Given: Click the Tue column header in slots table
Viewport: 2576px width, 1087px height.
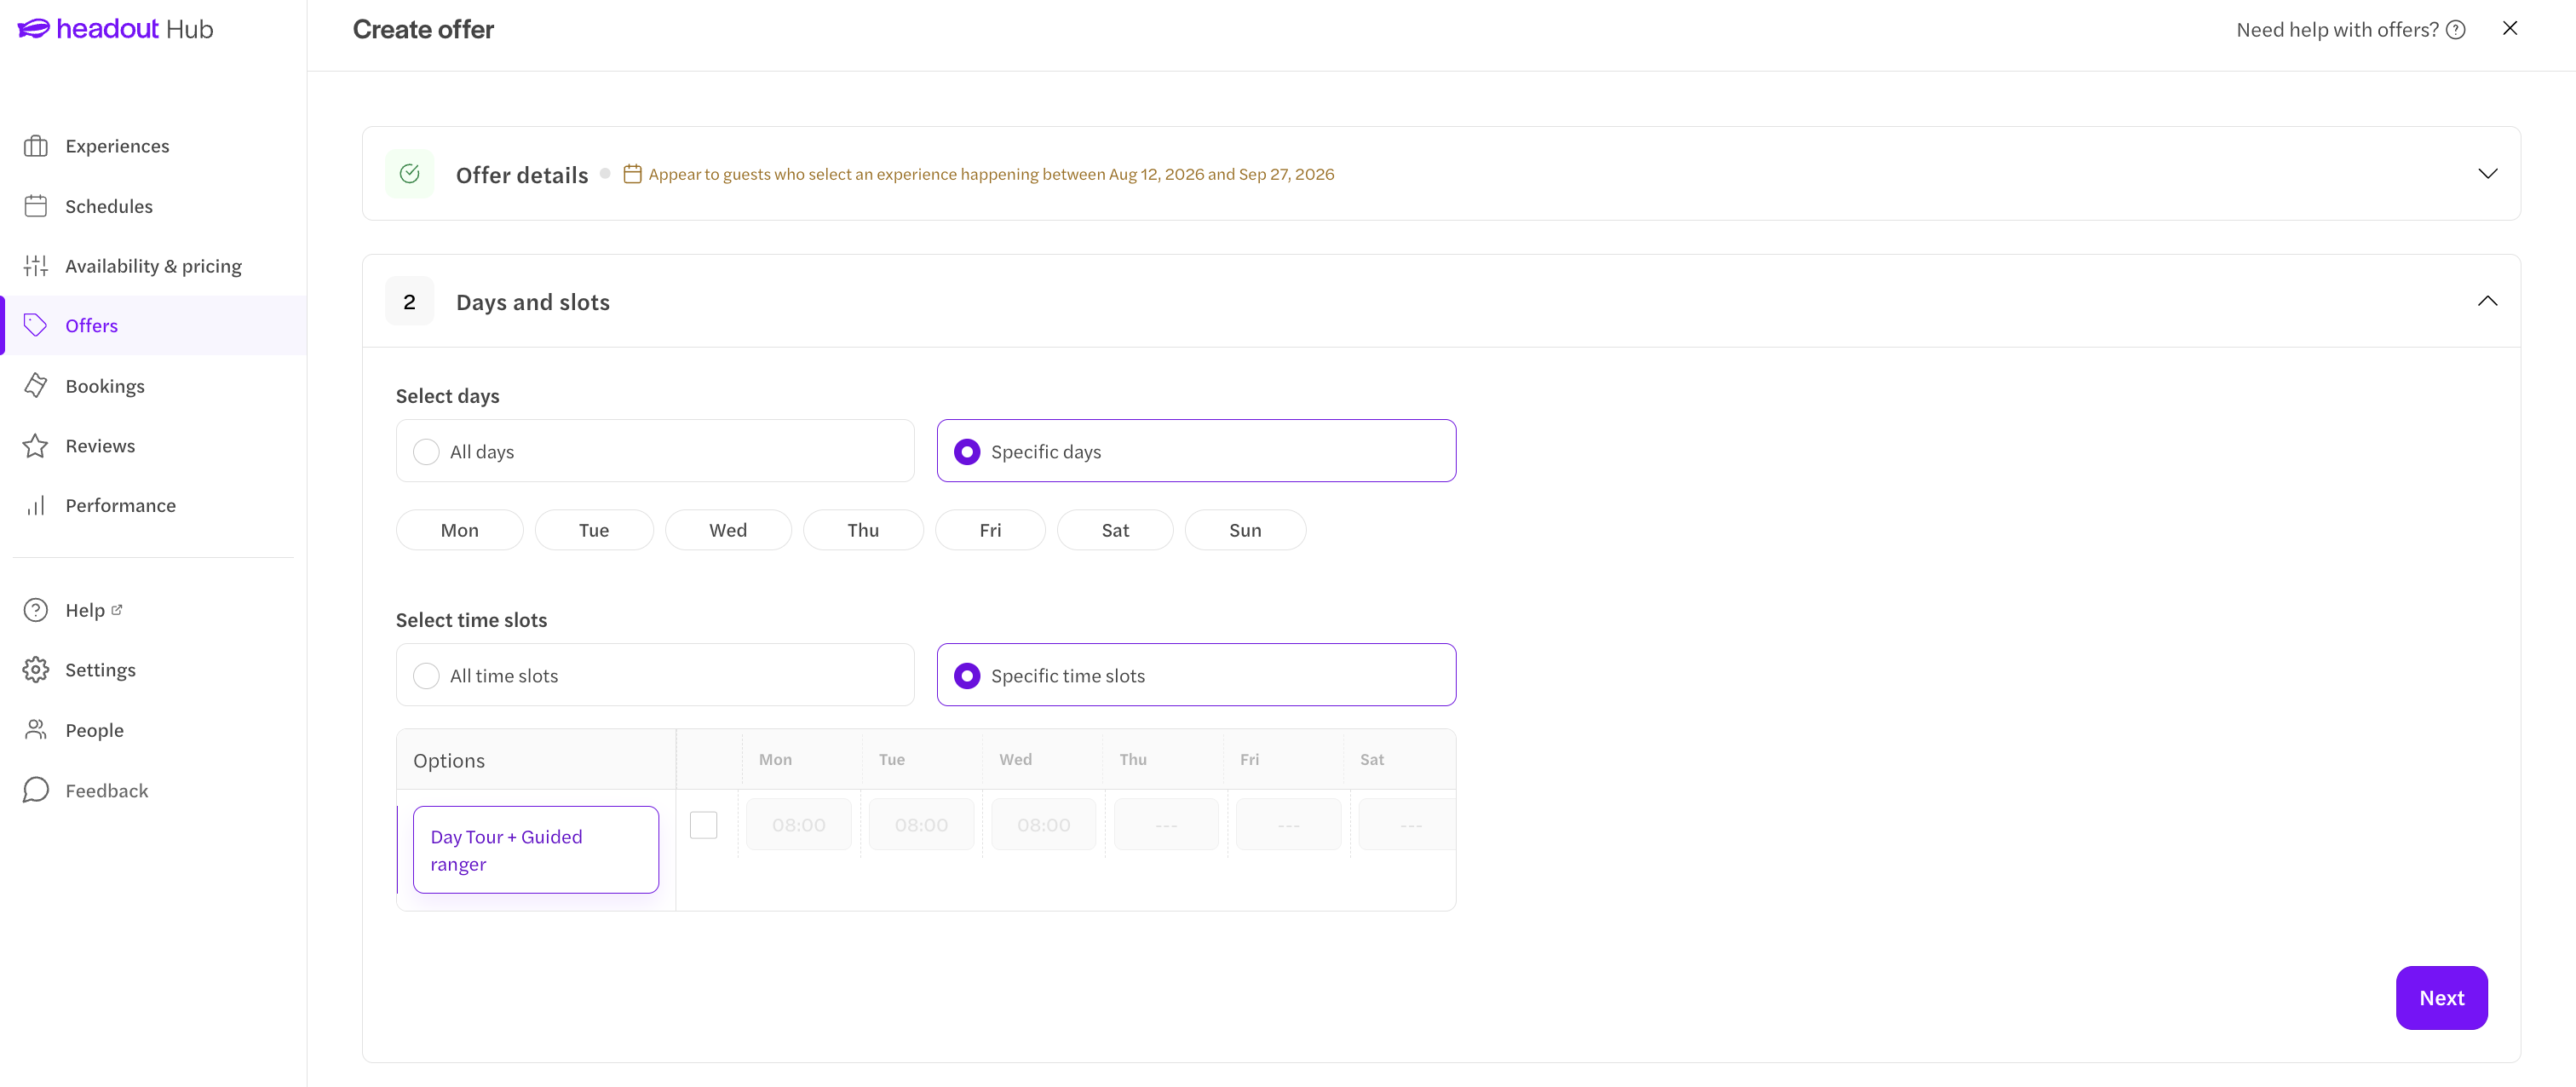Looking at the screenshot, I should click(x=892, y=760).
